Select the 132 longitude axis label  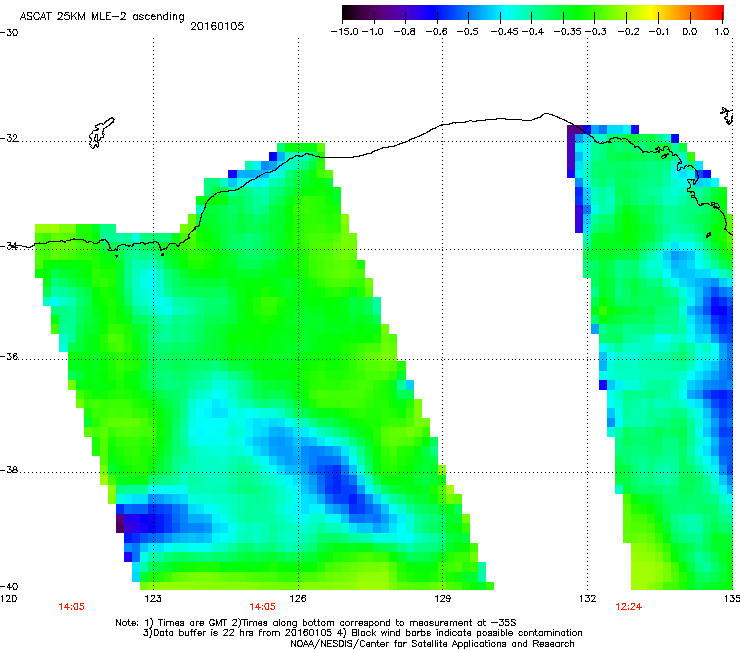tap(588, 599)
